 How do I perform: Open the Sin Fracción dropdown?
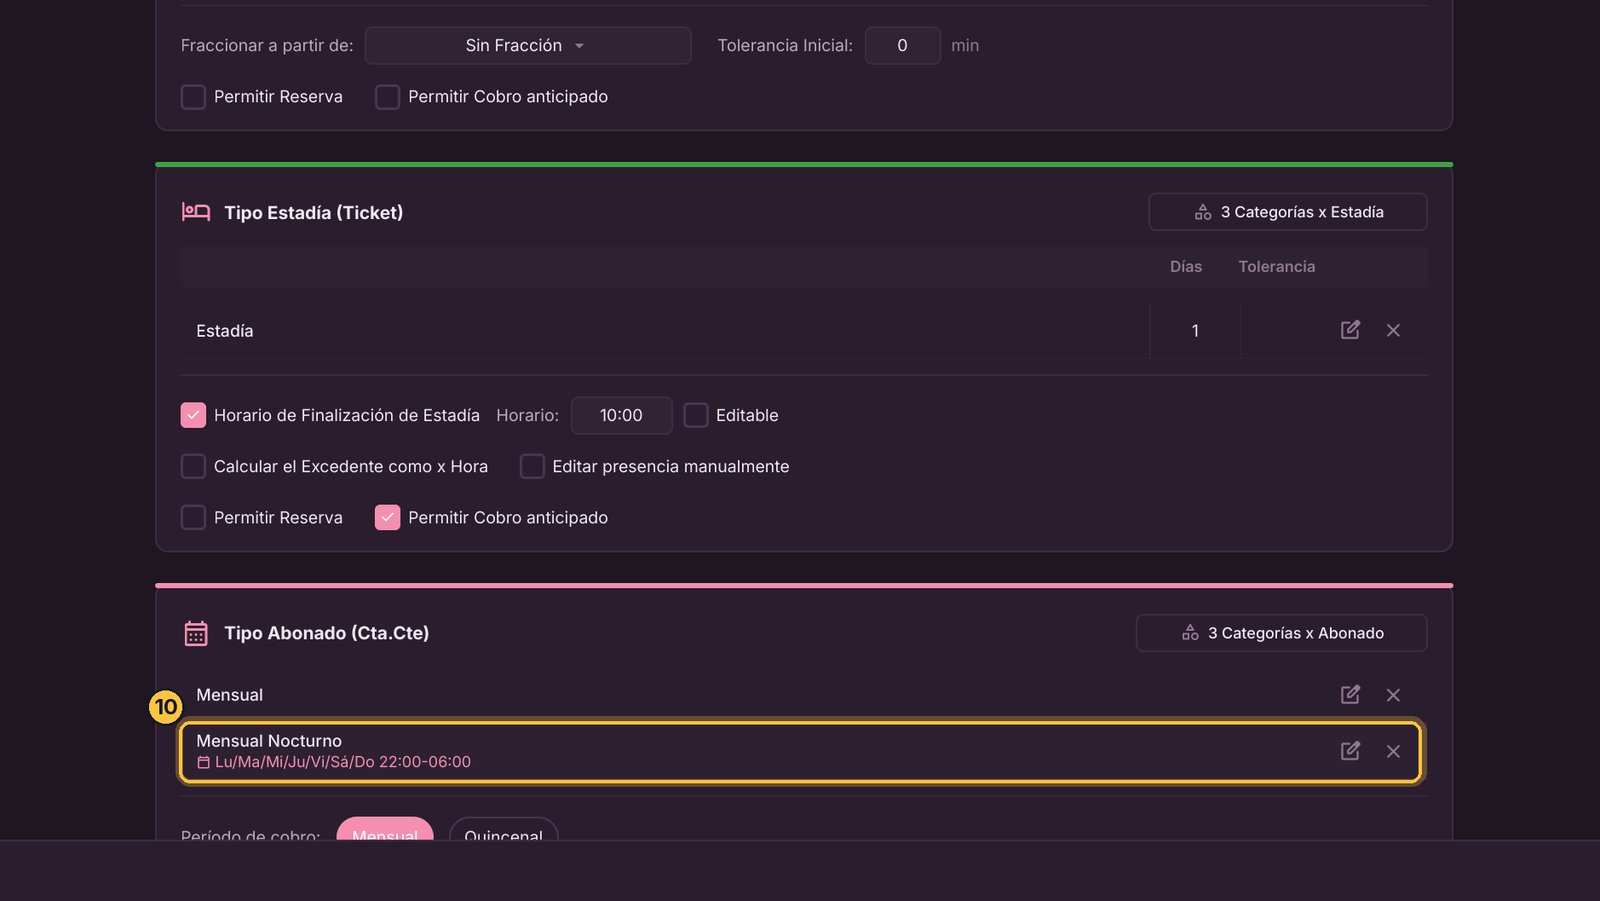[528, 45]
